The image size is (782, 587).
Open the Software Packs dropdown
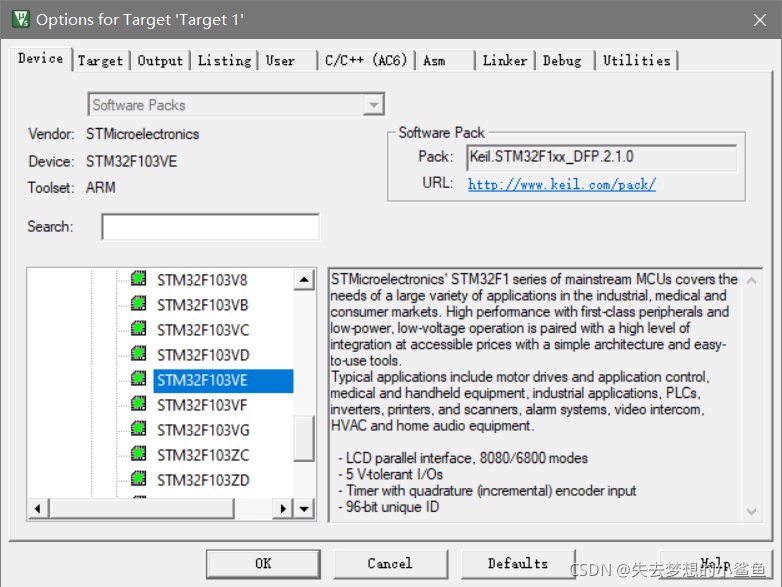coord(374,105)
